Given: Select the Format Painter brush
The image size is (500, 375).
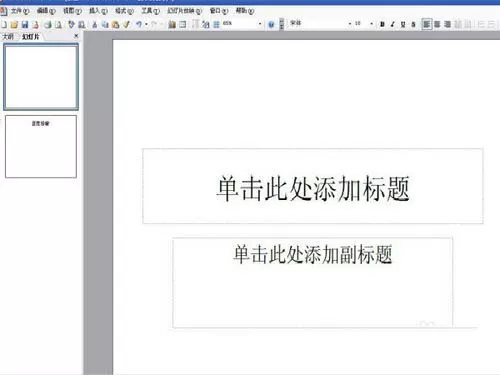Looking at the screenshot, I should point(126,24).
